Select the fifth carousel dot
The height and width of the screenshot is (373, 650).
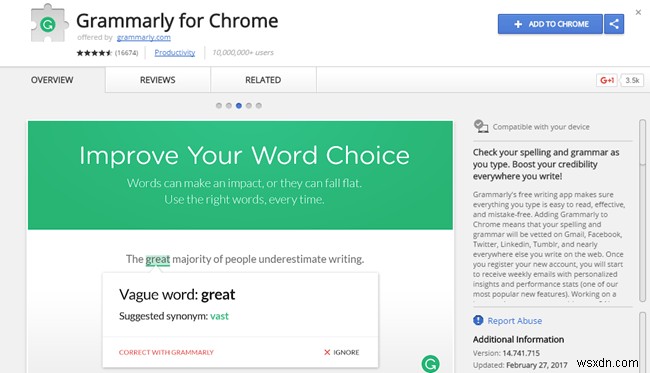click(259, 106)
